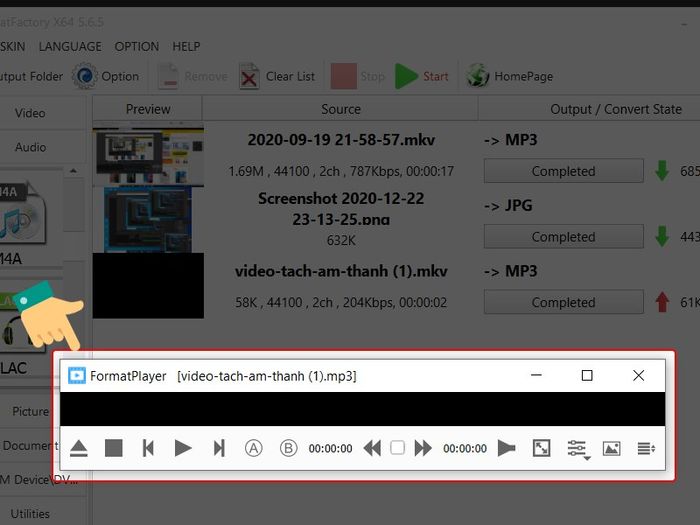The width and height of the screenshot is (700, 525).
Task: Select Screenshot 2020-12-22 23-13-25.png filename
Action: (341, 208)
